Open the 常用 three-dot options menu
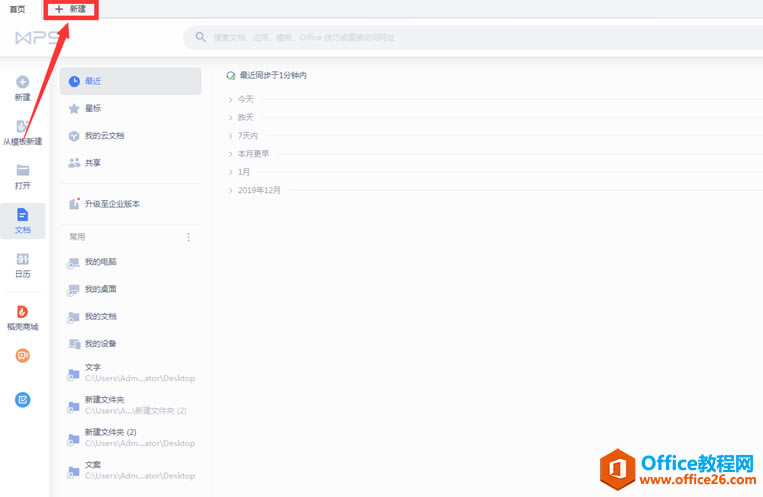 (x=188, y=237)
